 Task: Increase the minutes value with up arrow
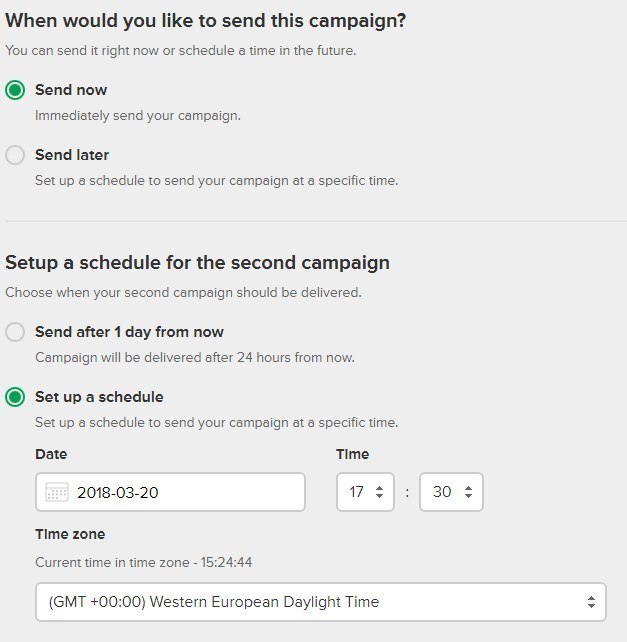(469, 488)
